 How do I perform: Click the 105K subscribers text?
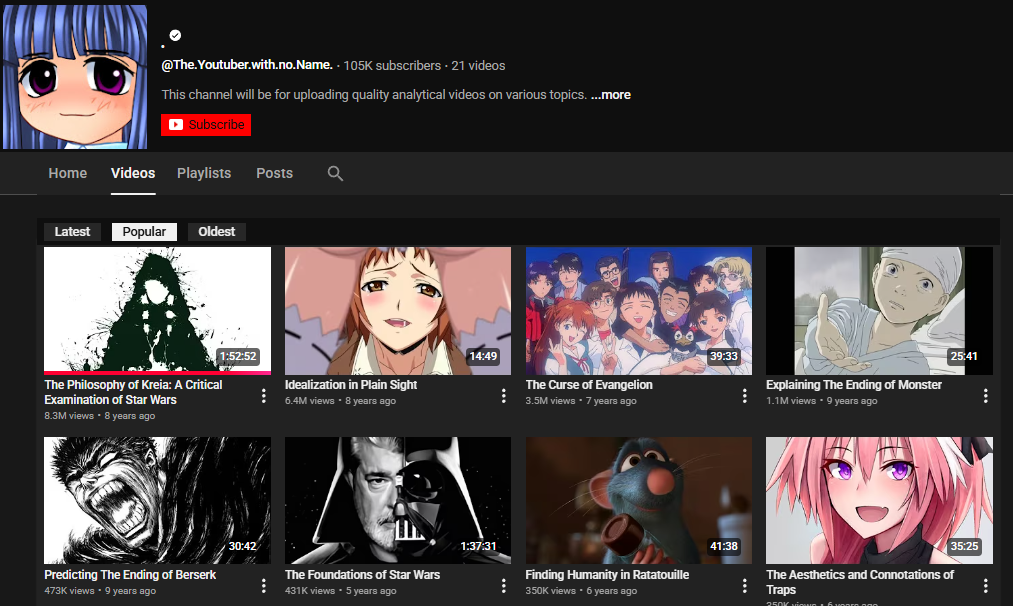(392, 66)
